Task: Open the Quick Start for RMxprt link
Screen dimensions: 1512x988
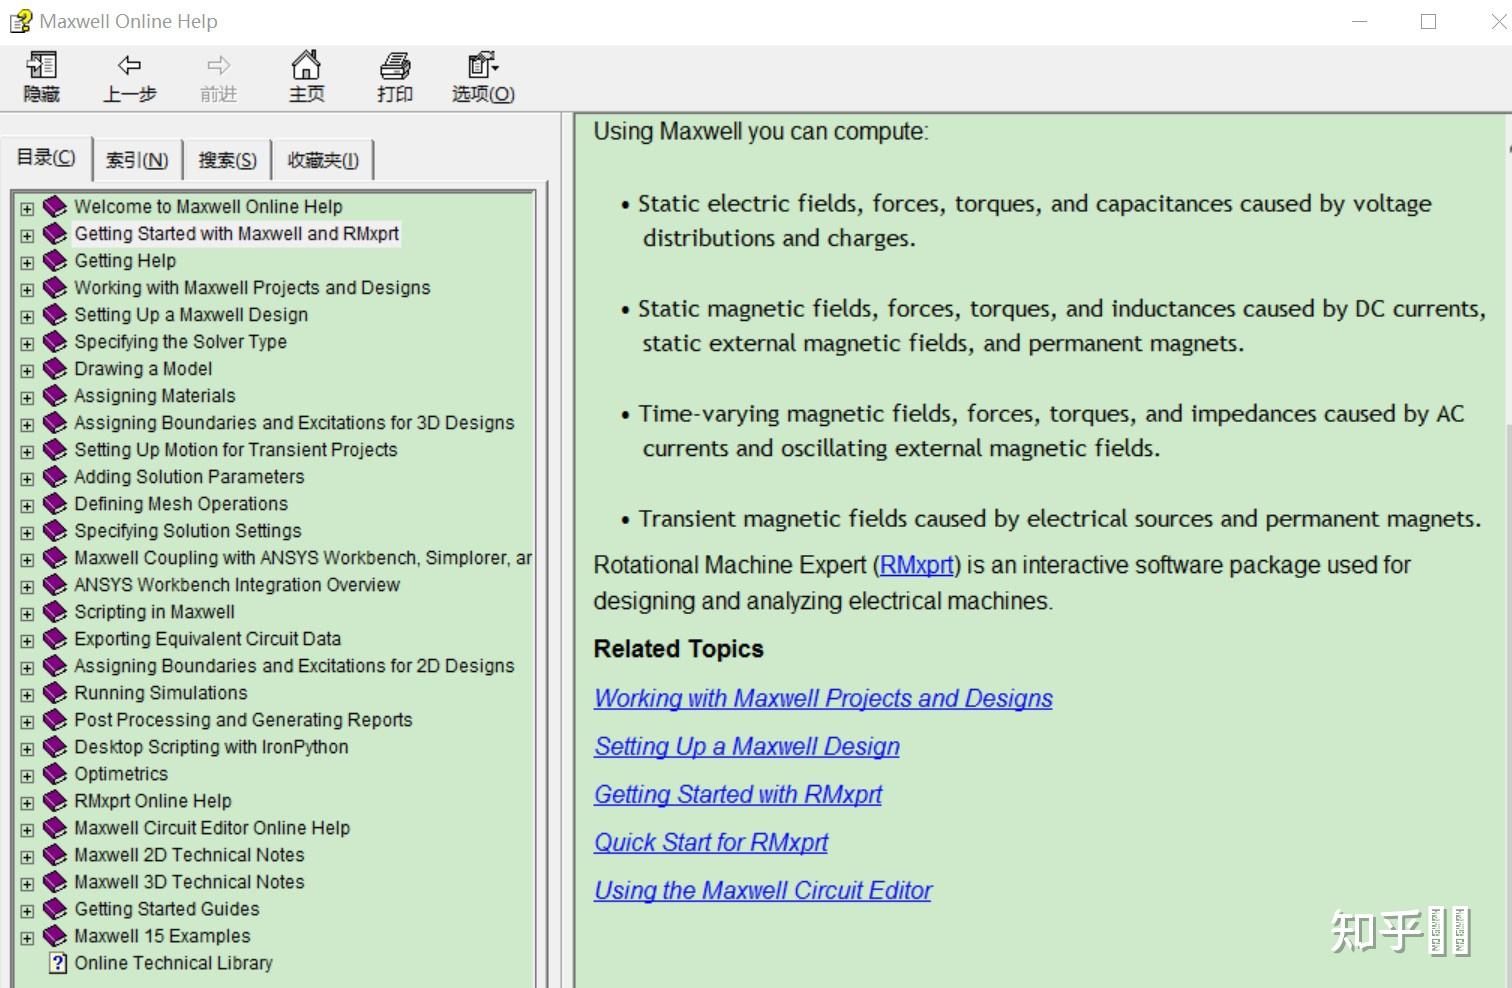Action: click(711, 842)
